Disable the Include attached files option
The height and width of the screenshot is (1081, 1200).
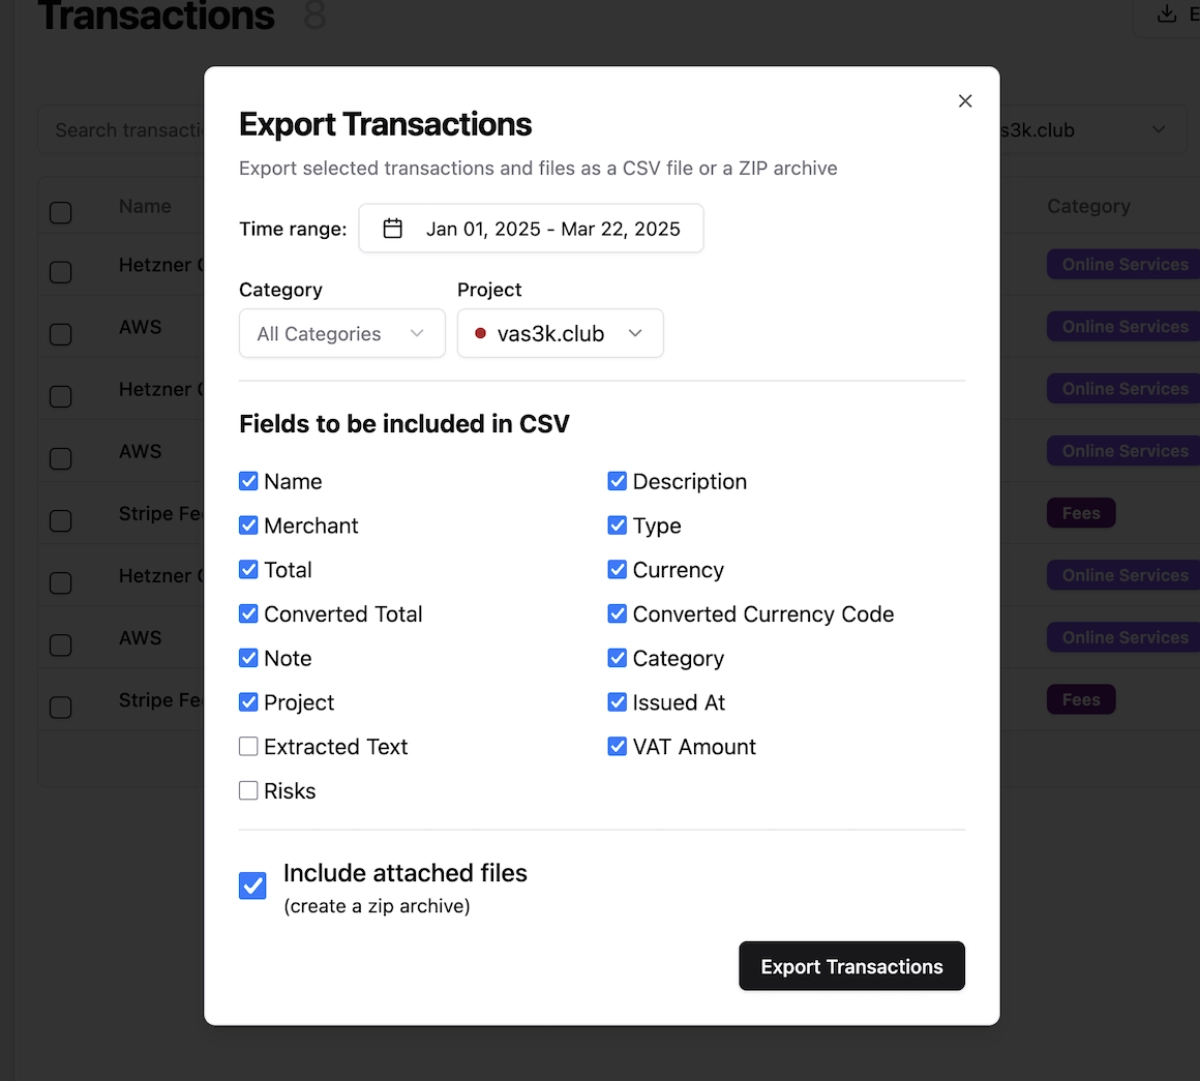(x=252, y=885)
